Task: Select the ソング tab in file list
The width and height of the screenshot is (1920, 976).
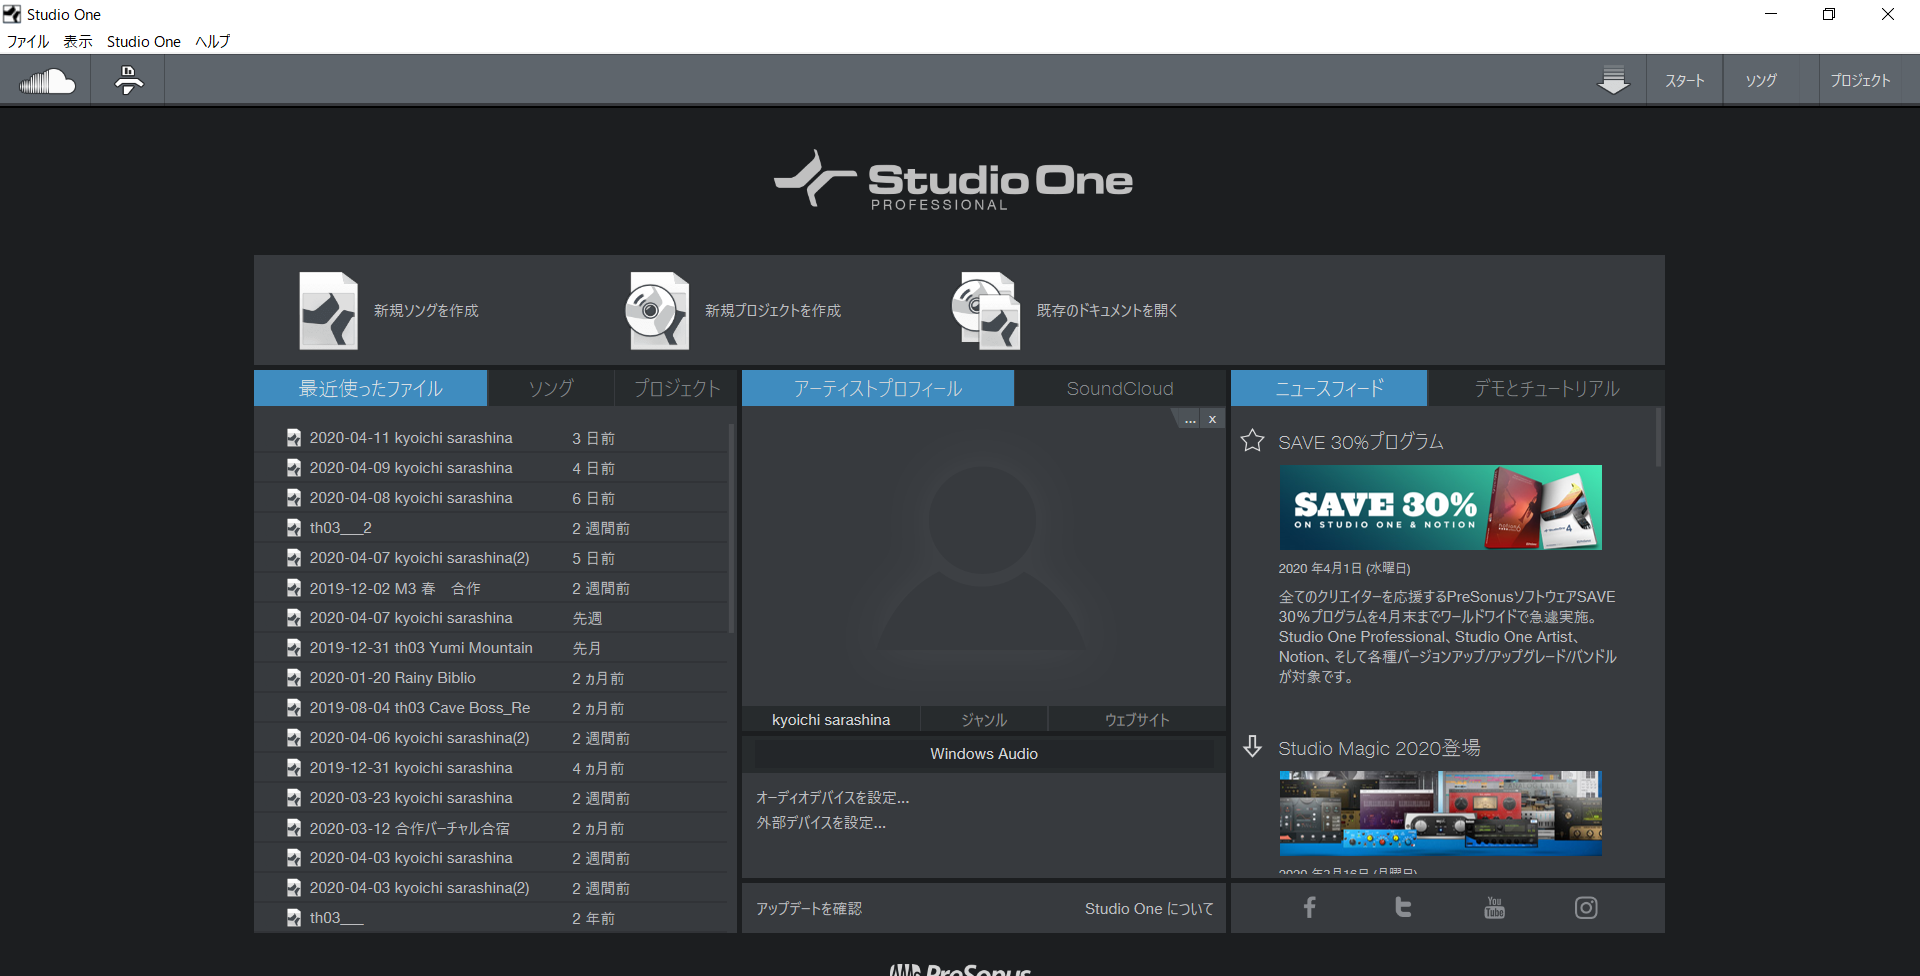Action: point(550,388)
